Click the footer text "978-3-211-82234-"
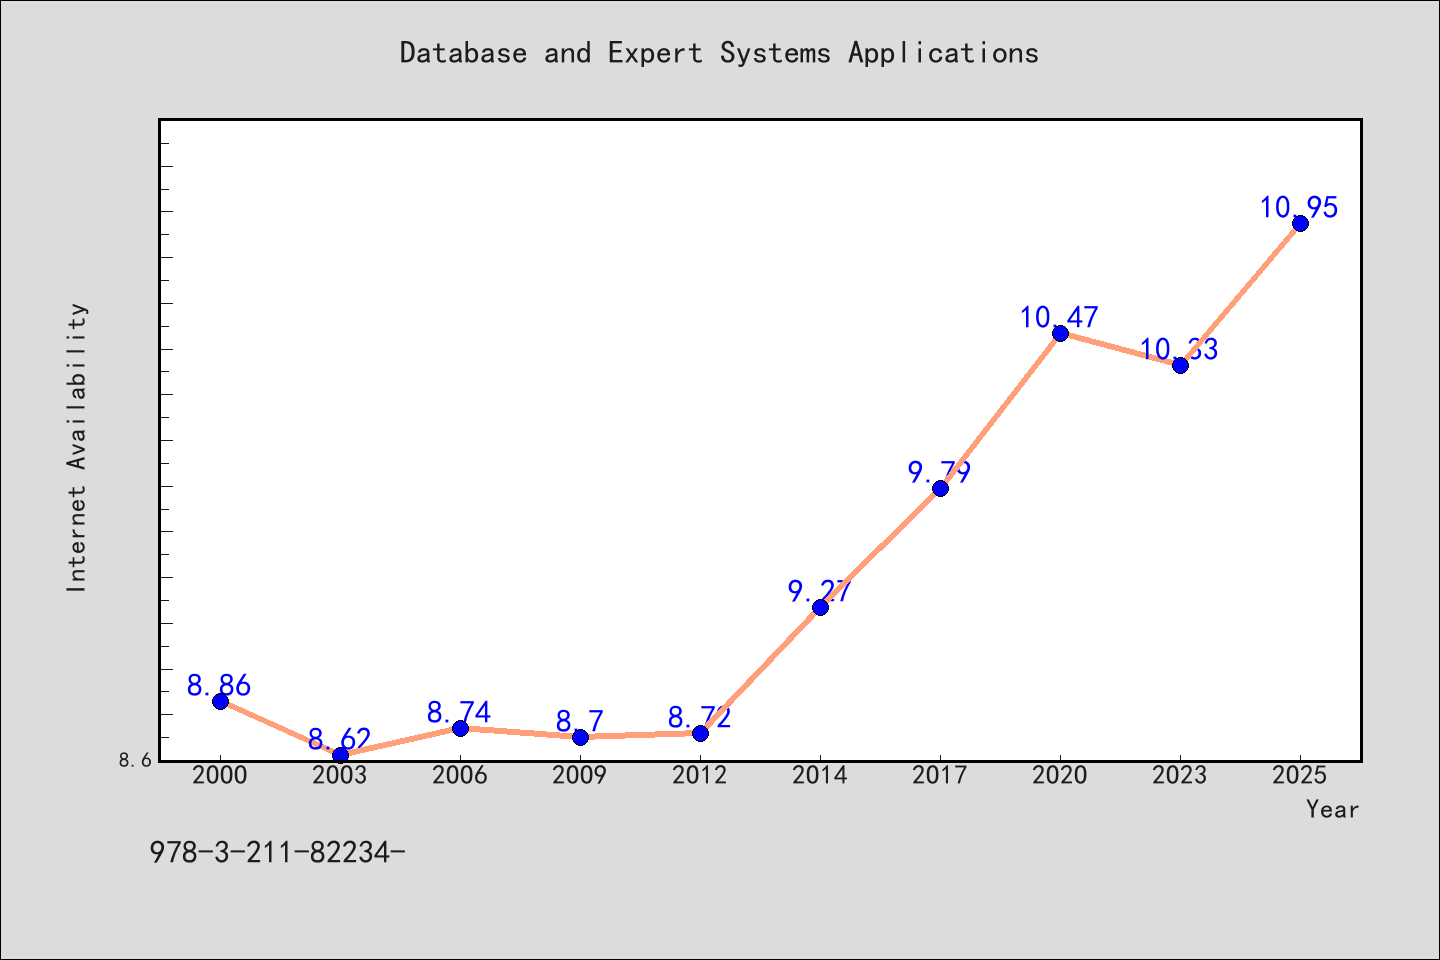 277,852
